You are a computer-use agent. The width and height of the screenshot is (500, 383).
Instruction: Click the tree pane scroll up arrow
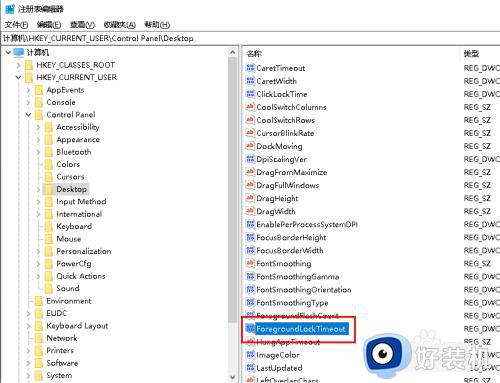pyautogui.click(x=233, y=52)
